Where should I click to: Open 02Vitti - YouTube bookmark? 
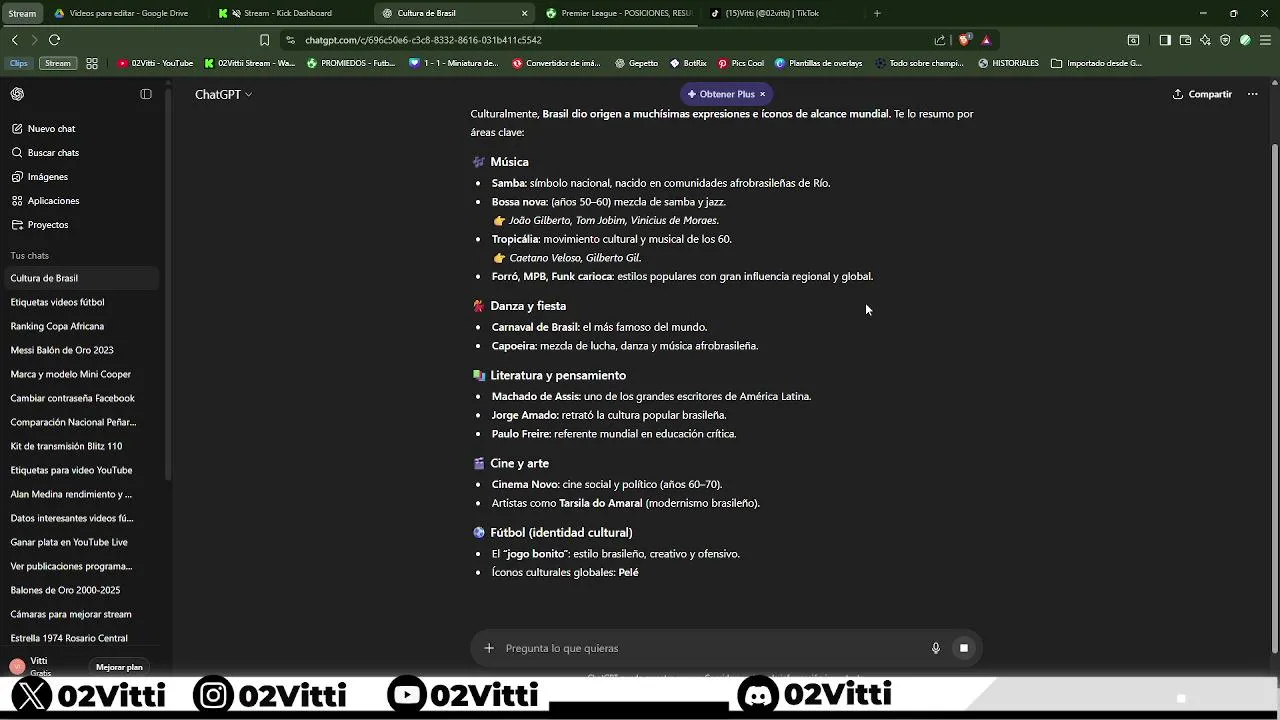coord(156,63)
